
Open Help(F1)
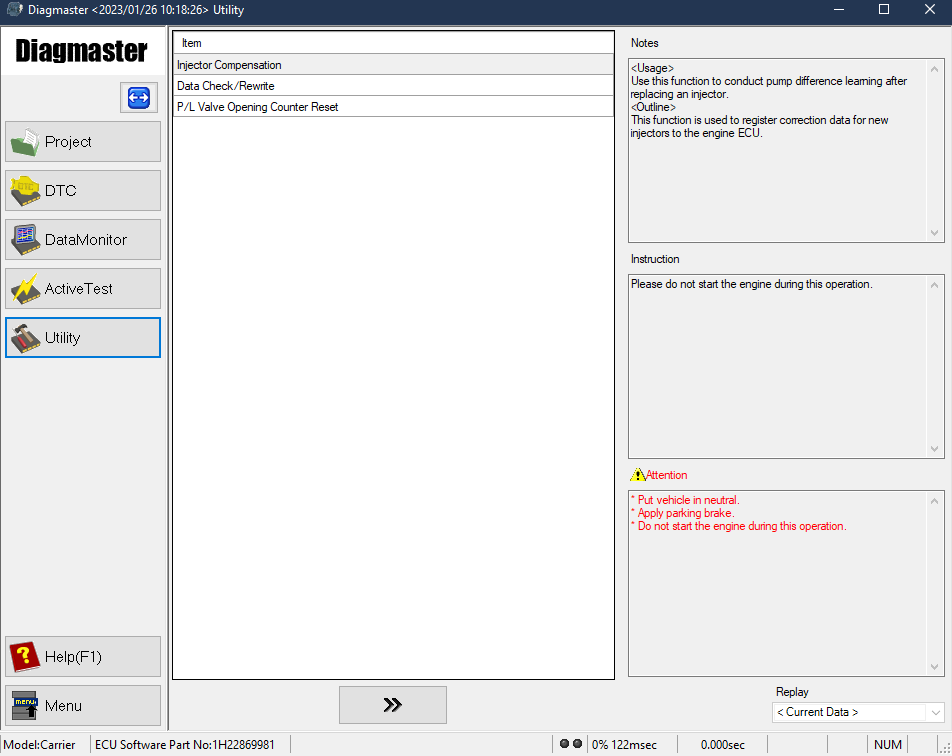pyautogui.click(x=83, y=656)
